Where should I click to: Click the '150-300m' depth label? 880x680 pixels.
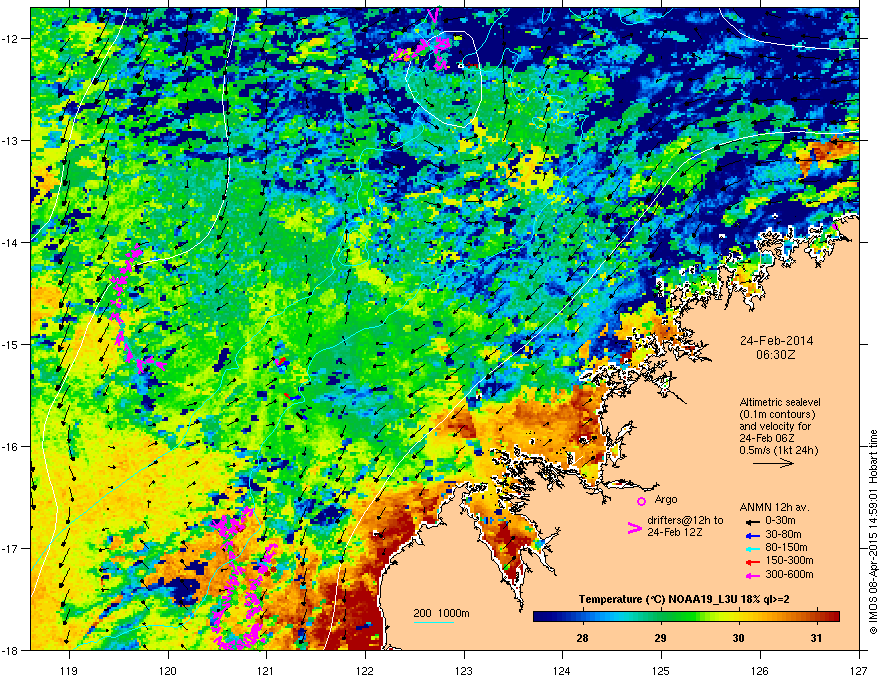coord(789,560)
